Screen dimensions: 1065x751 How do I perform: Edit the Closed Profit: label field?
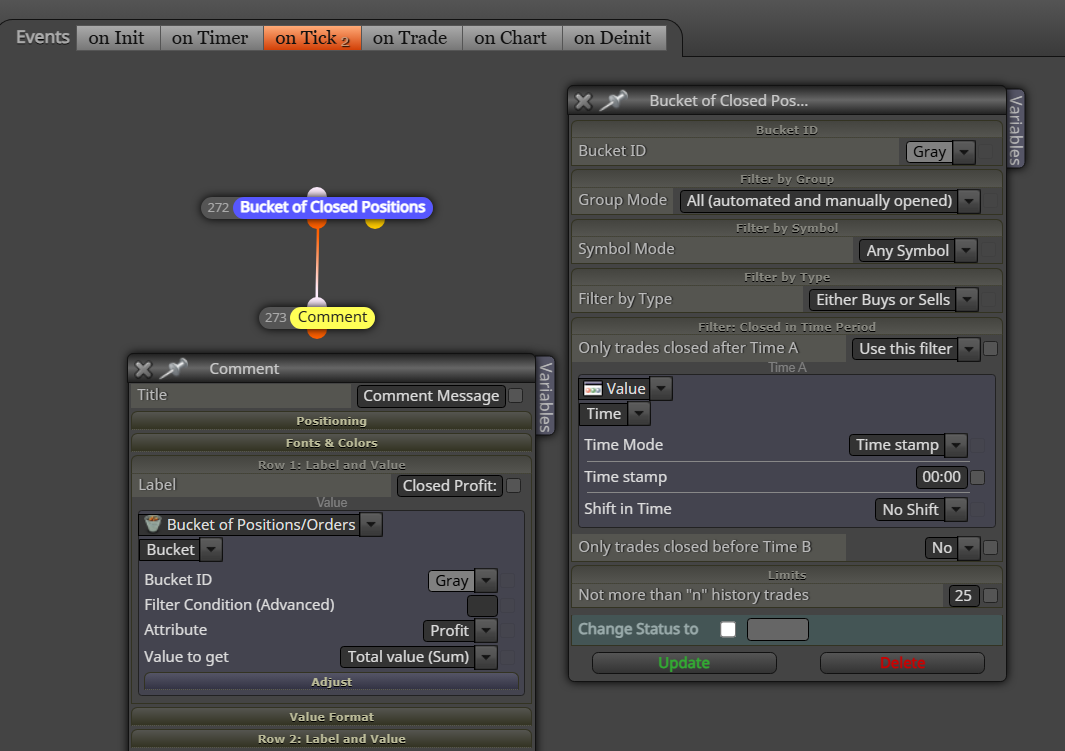click(x=450, y=486)
